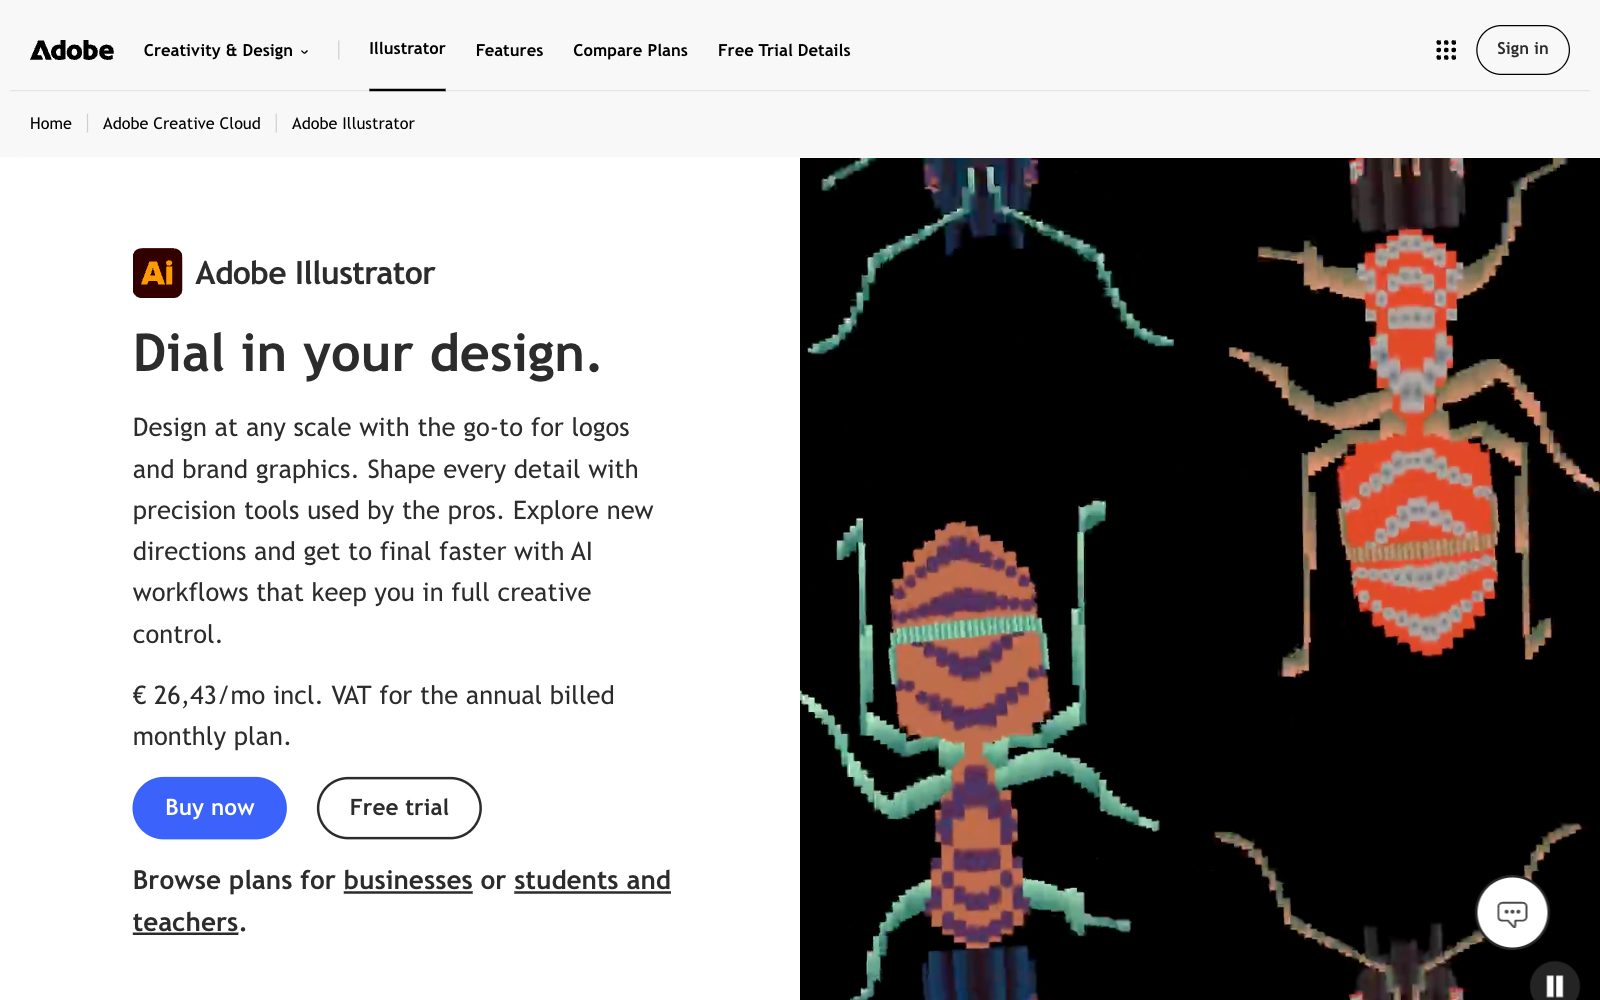The image size is (1600, 1000).
Task: Click the Buy now button
Action: pos(210,808)
